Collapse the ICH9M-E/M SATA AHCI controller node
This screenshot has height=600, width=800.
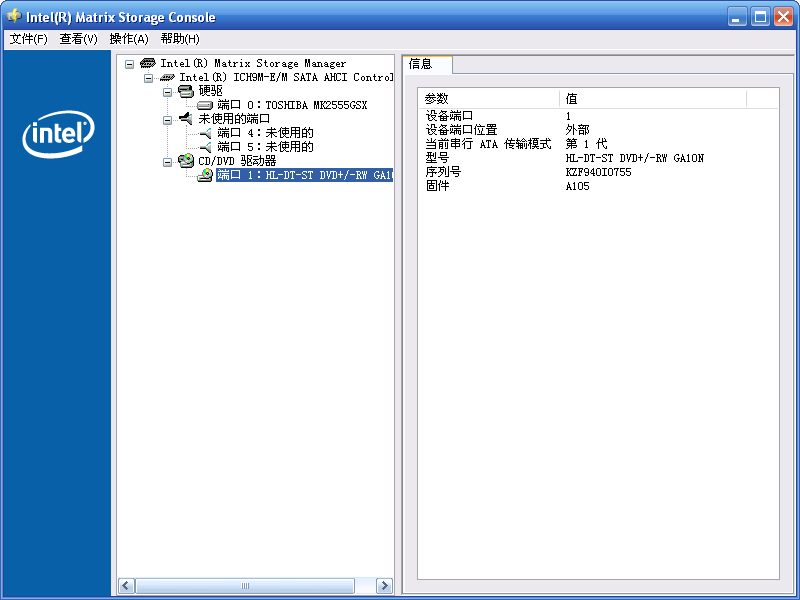(x=148, y=78)
